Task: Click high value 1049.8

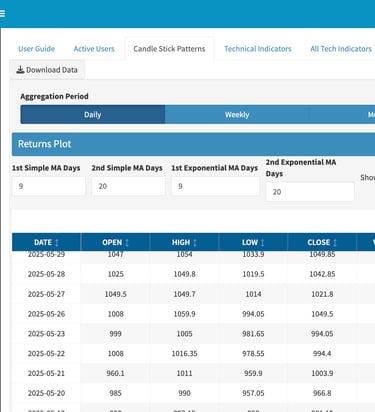Action: (184, 274)
